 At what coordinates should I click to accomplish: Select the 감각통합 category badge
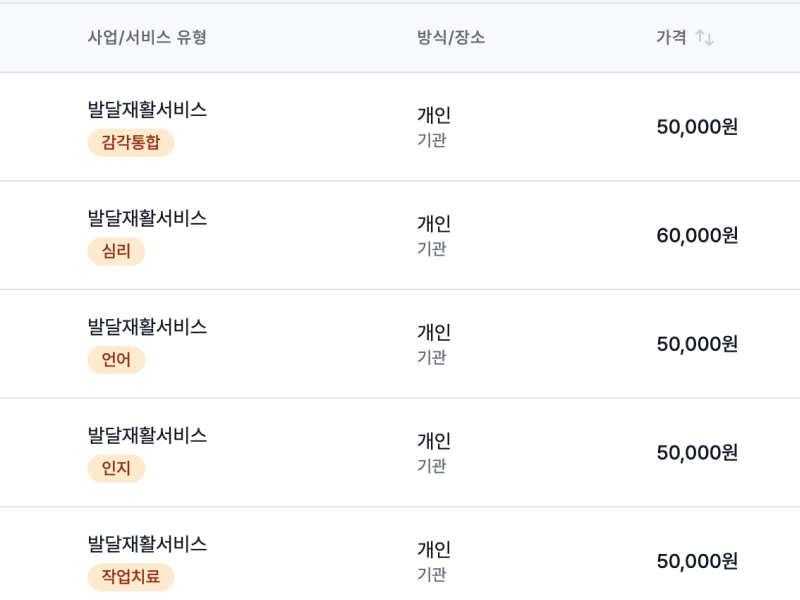(x=131, y=143)
